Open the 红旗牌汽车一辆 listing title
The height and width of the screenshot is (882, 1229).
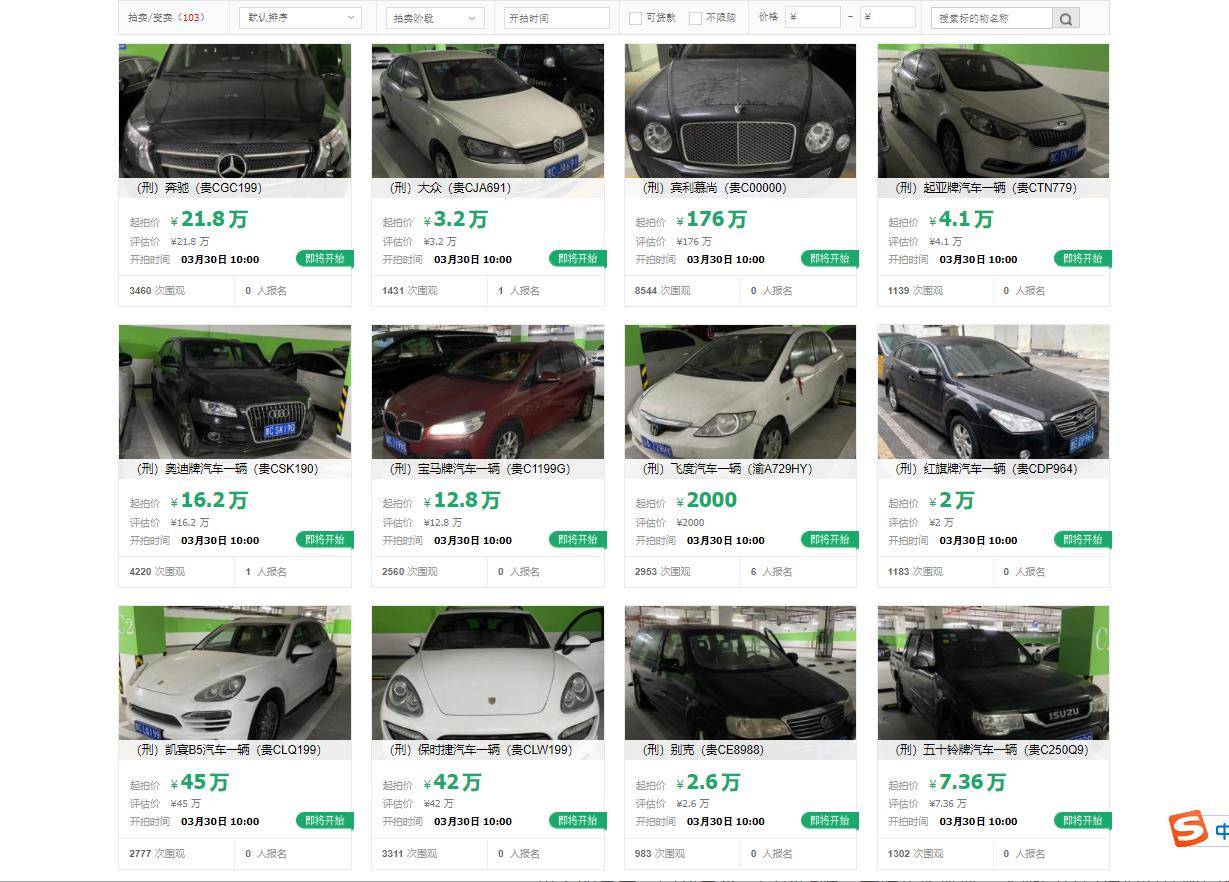[x=986, y=468]
